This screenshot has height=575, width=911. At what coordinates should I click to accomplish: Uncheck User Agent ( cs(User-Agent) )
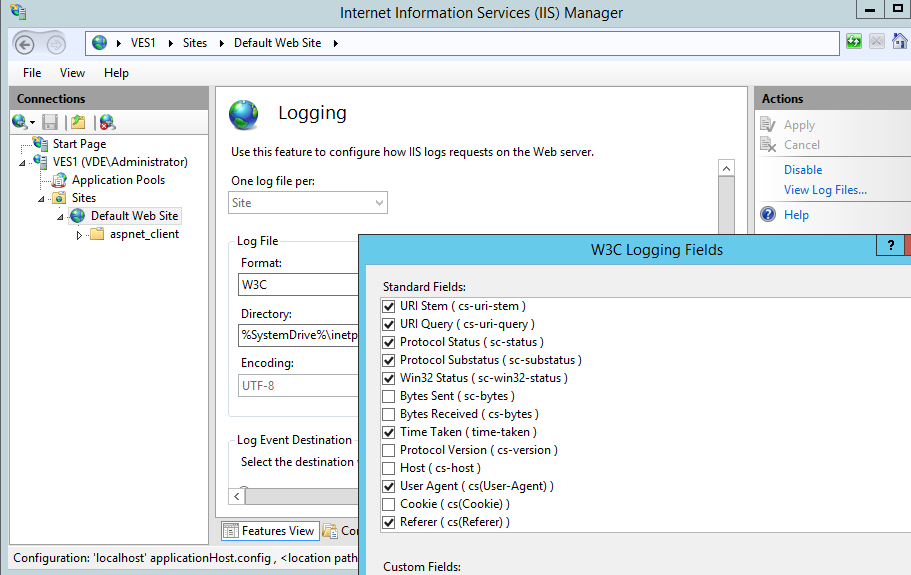(x=389, y=486)
